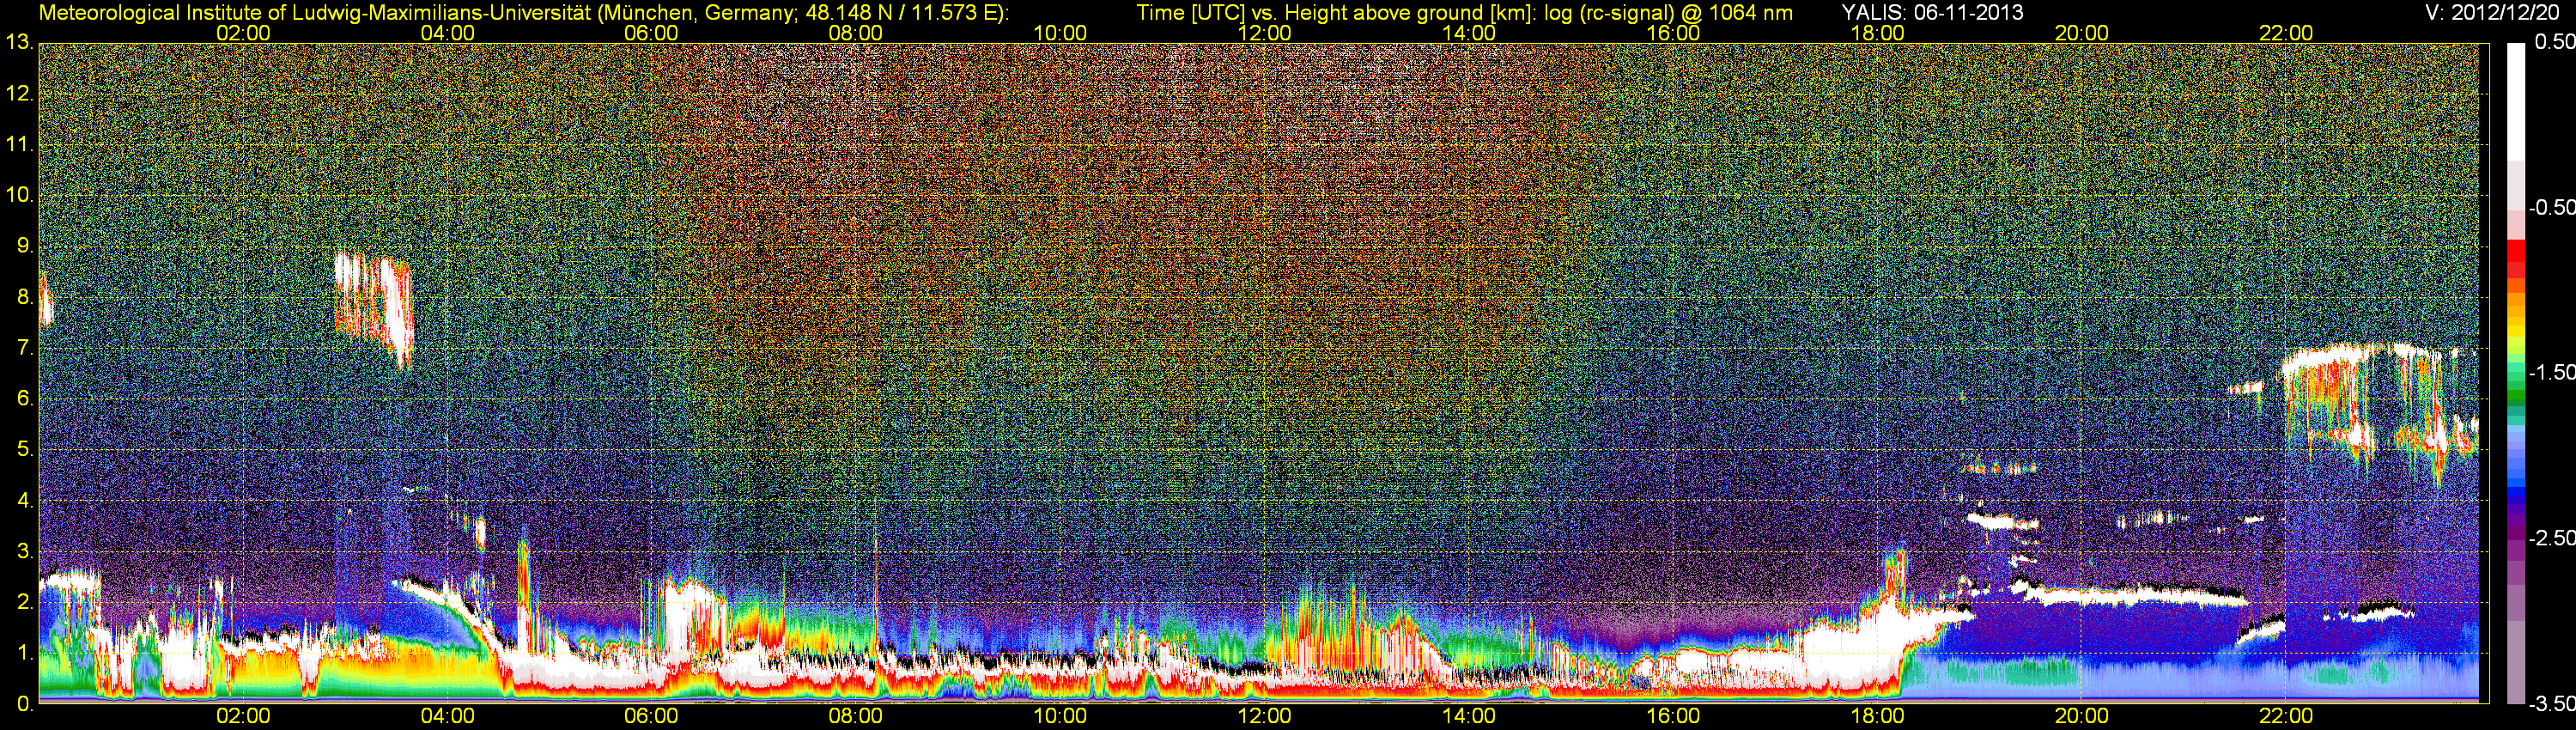Image resolution: width=2576 pixels, height=730 pixels.
Task: Click the 22:00 label on the bottom time axis
Action: click(x=2286, y=717)
